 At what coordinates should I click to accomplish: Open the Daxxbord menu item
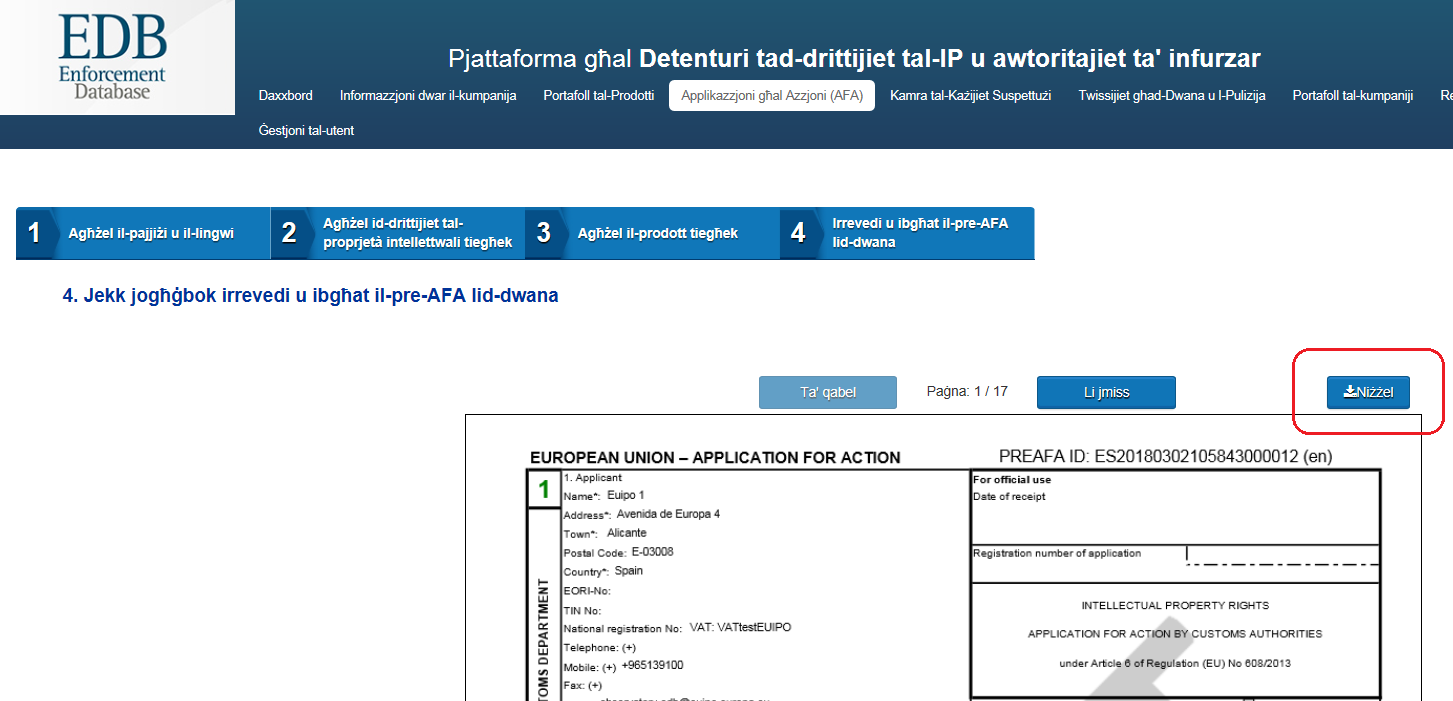(x=285, y=96)
